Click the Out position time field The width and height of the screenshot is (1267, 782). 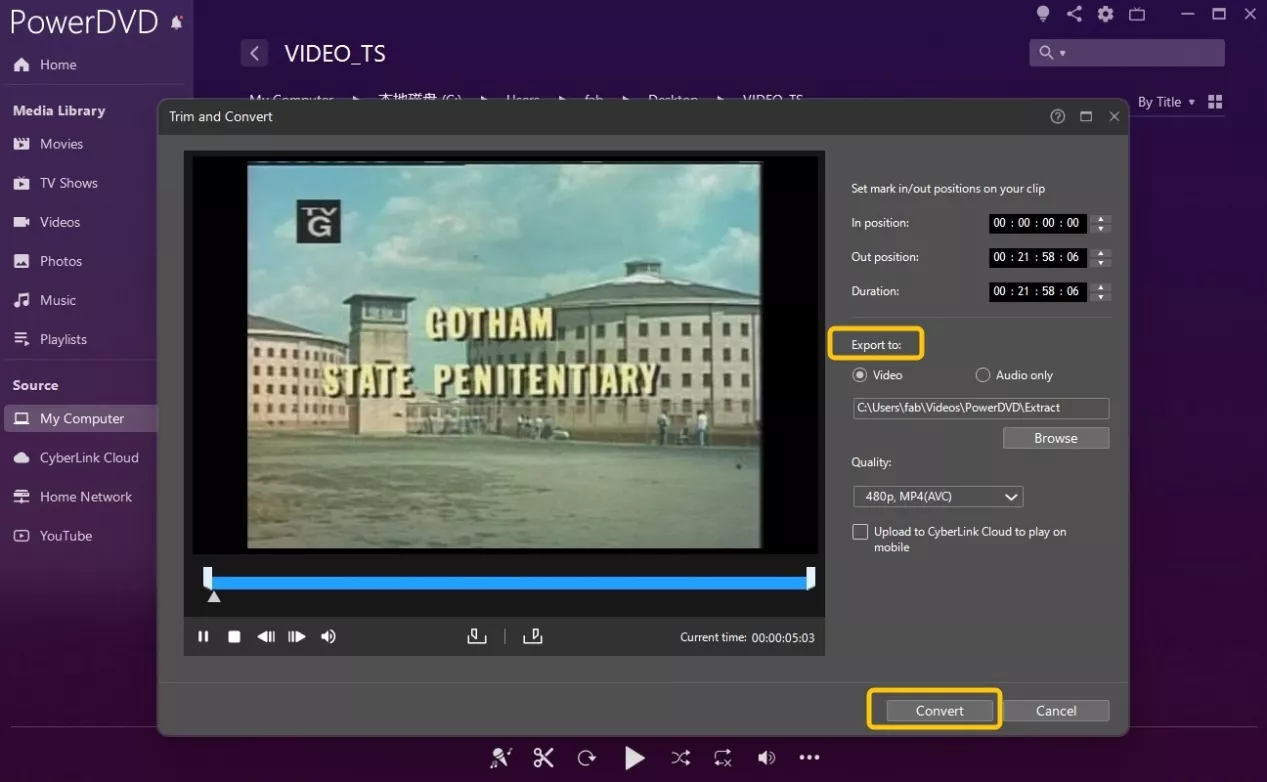tap(1037, 257)
